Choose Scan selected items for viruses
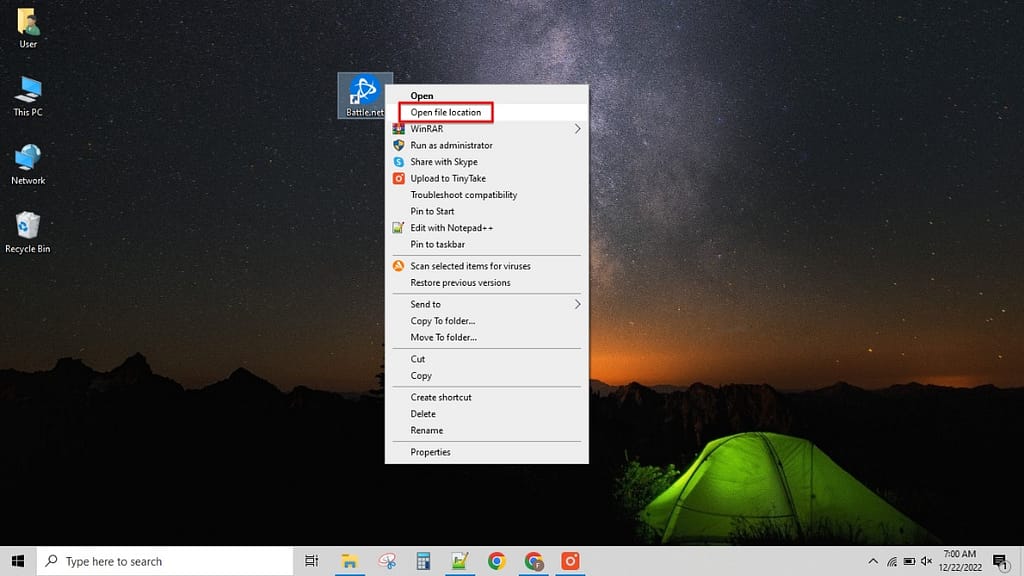The width and height of the screenshot is (1024, 576). tap(487, 266)
